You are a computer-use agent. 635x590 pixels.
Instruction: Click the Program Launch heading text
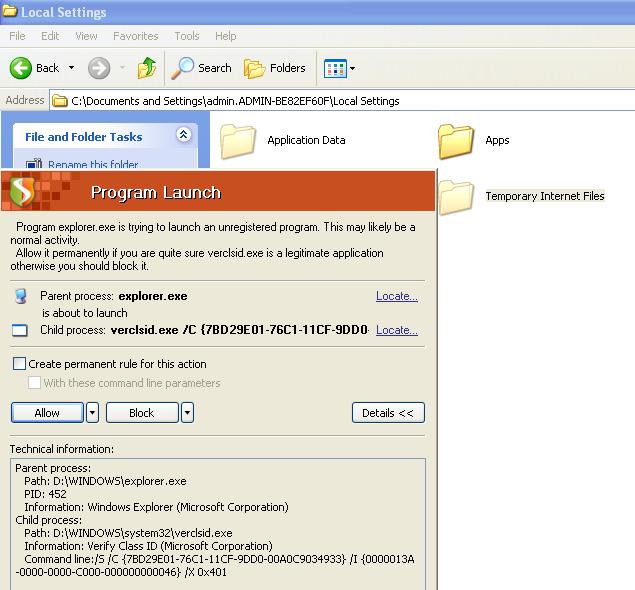(156, 192)
